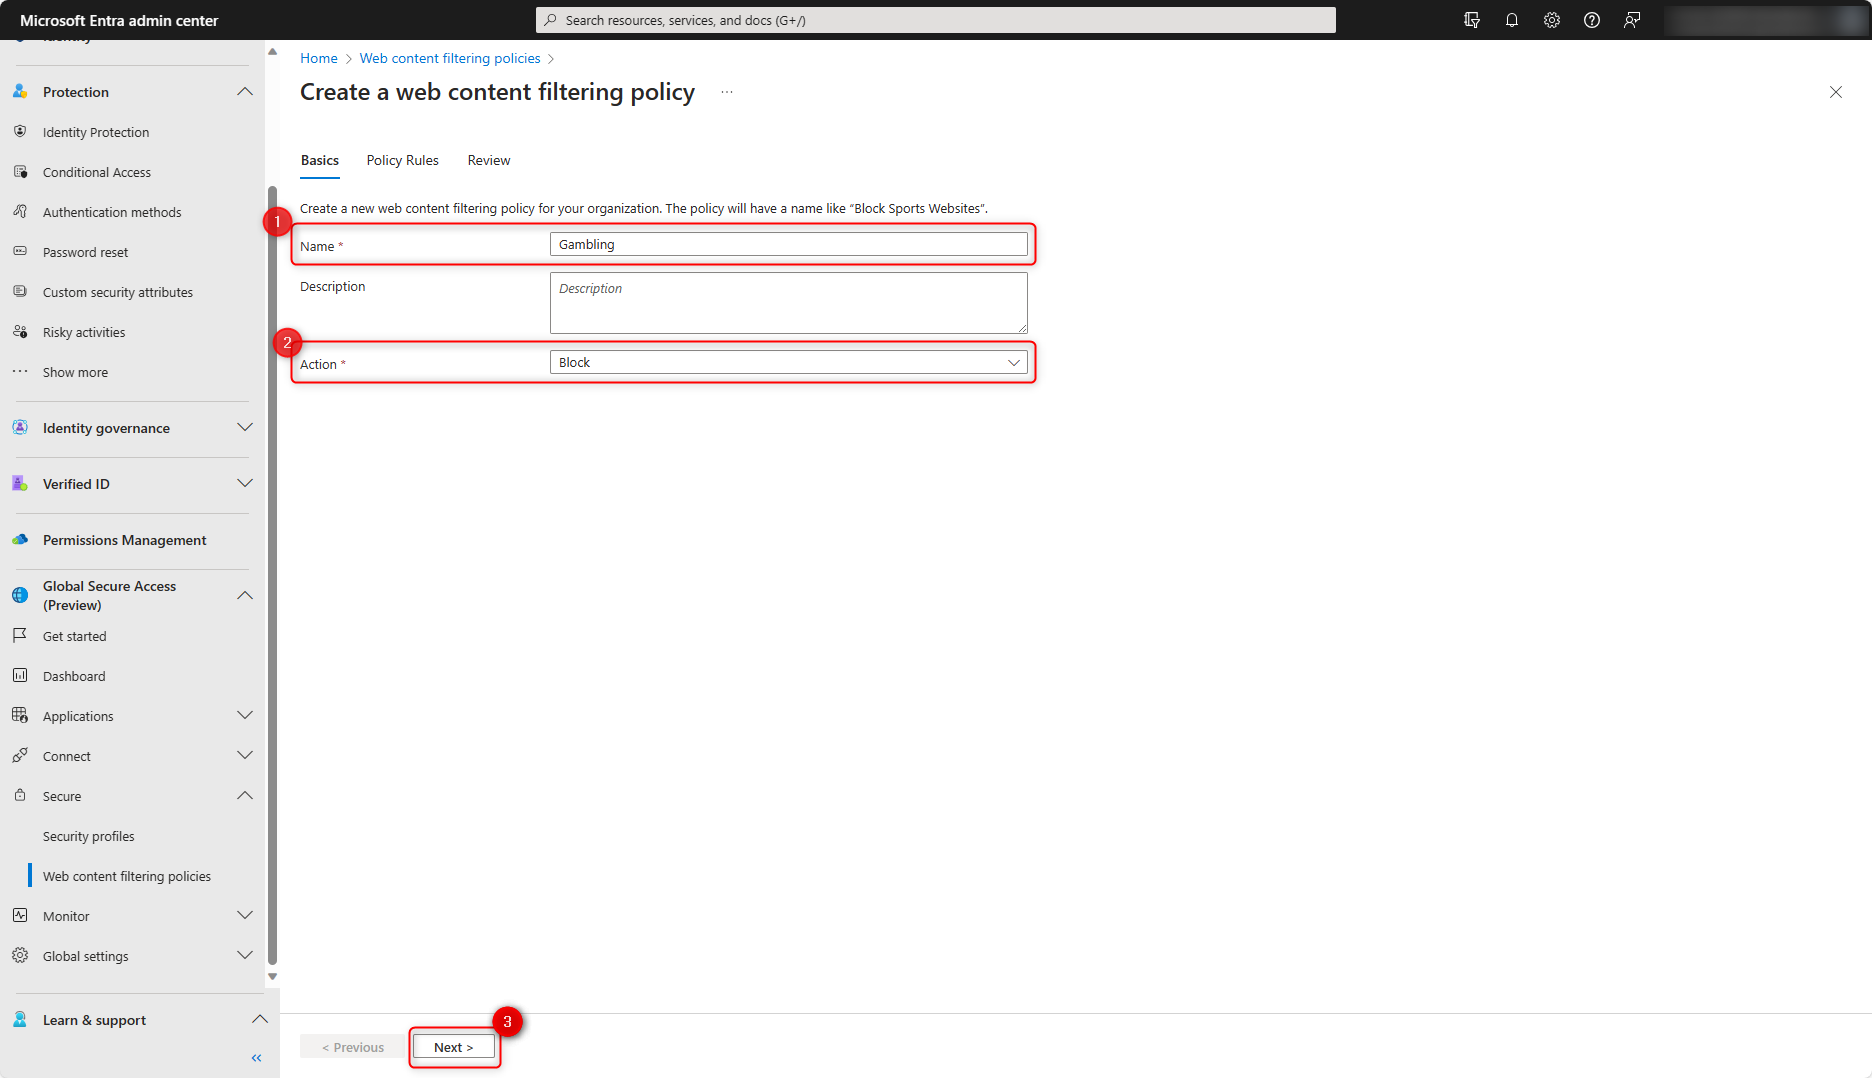The width and height of the screenshot is (1872, 1078).
Task: Expand the Identity governance section
Action: click(244, 428)
